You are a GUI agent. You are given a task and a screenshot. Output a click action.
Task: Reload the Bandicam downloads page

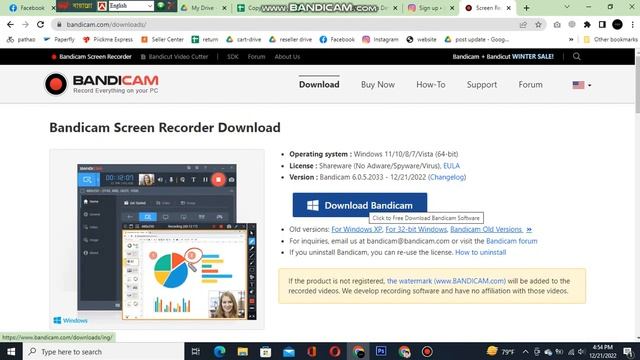(40, 24)
